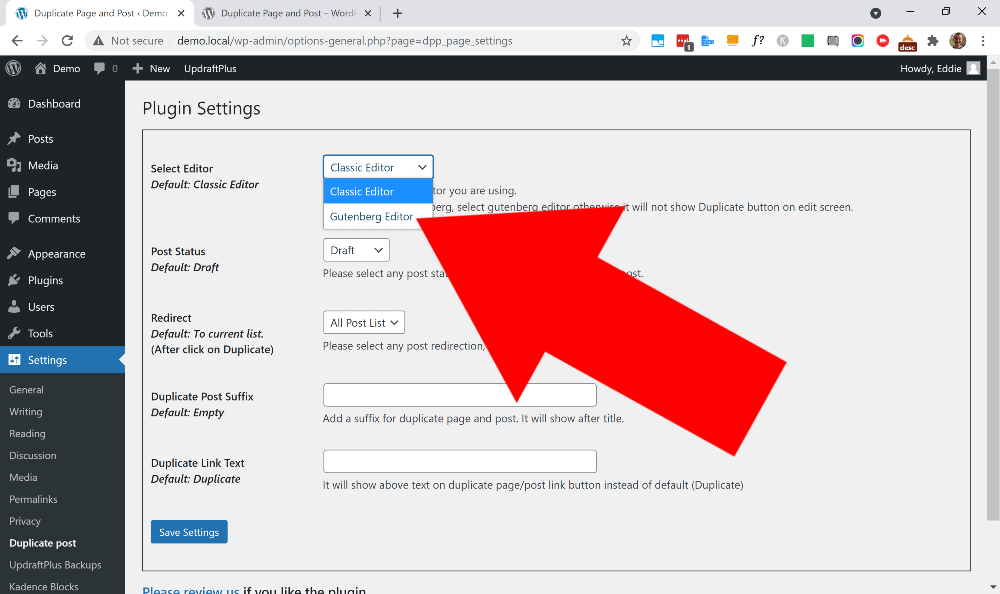The height and width of the screenshot is (594, 1000).
Task: Open a new browser tab with plus
Action: tap(397, 13)
